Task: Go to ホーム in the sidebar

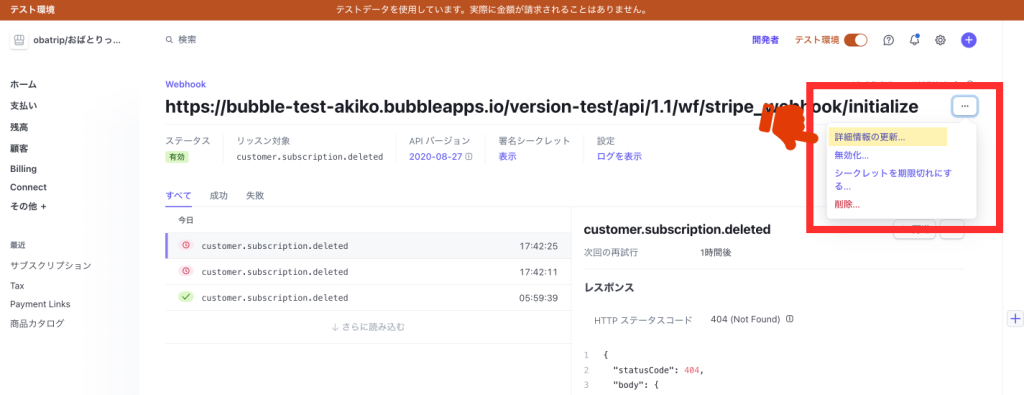Action: pos(24,84)
